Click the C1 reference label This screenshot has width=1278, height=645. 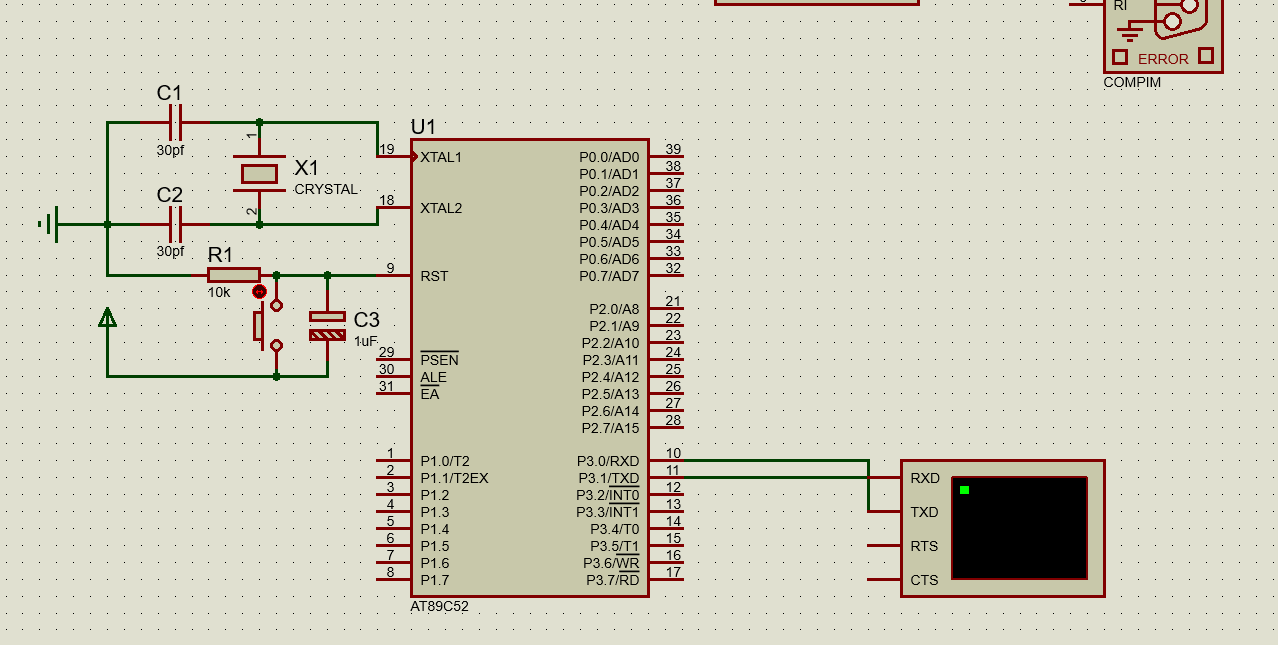click(169, 93)
